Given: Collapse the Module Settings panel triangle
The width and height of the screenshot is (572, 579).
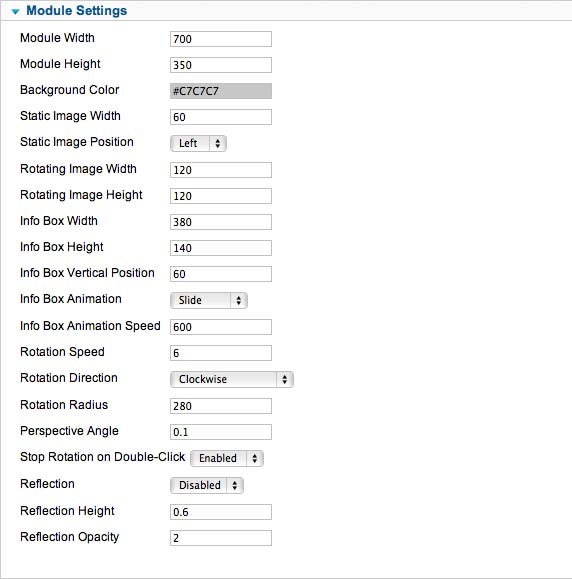Looking at the screenshot, I should [x=16, y=12].
